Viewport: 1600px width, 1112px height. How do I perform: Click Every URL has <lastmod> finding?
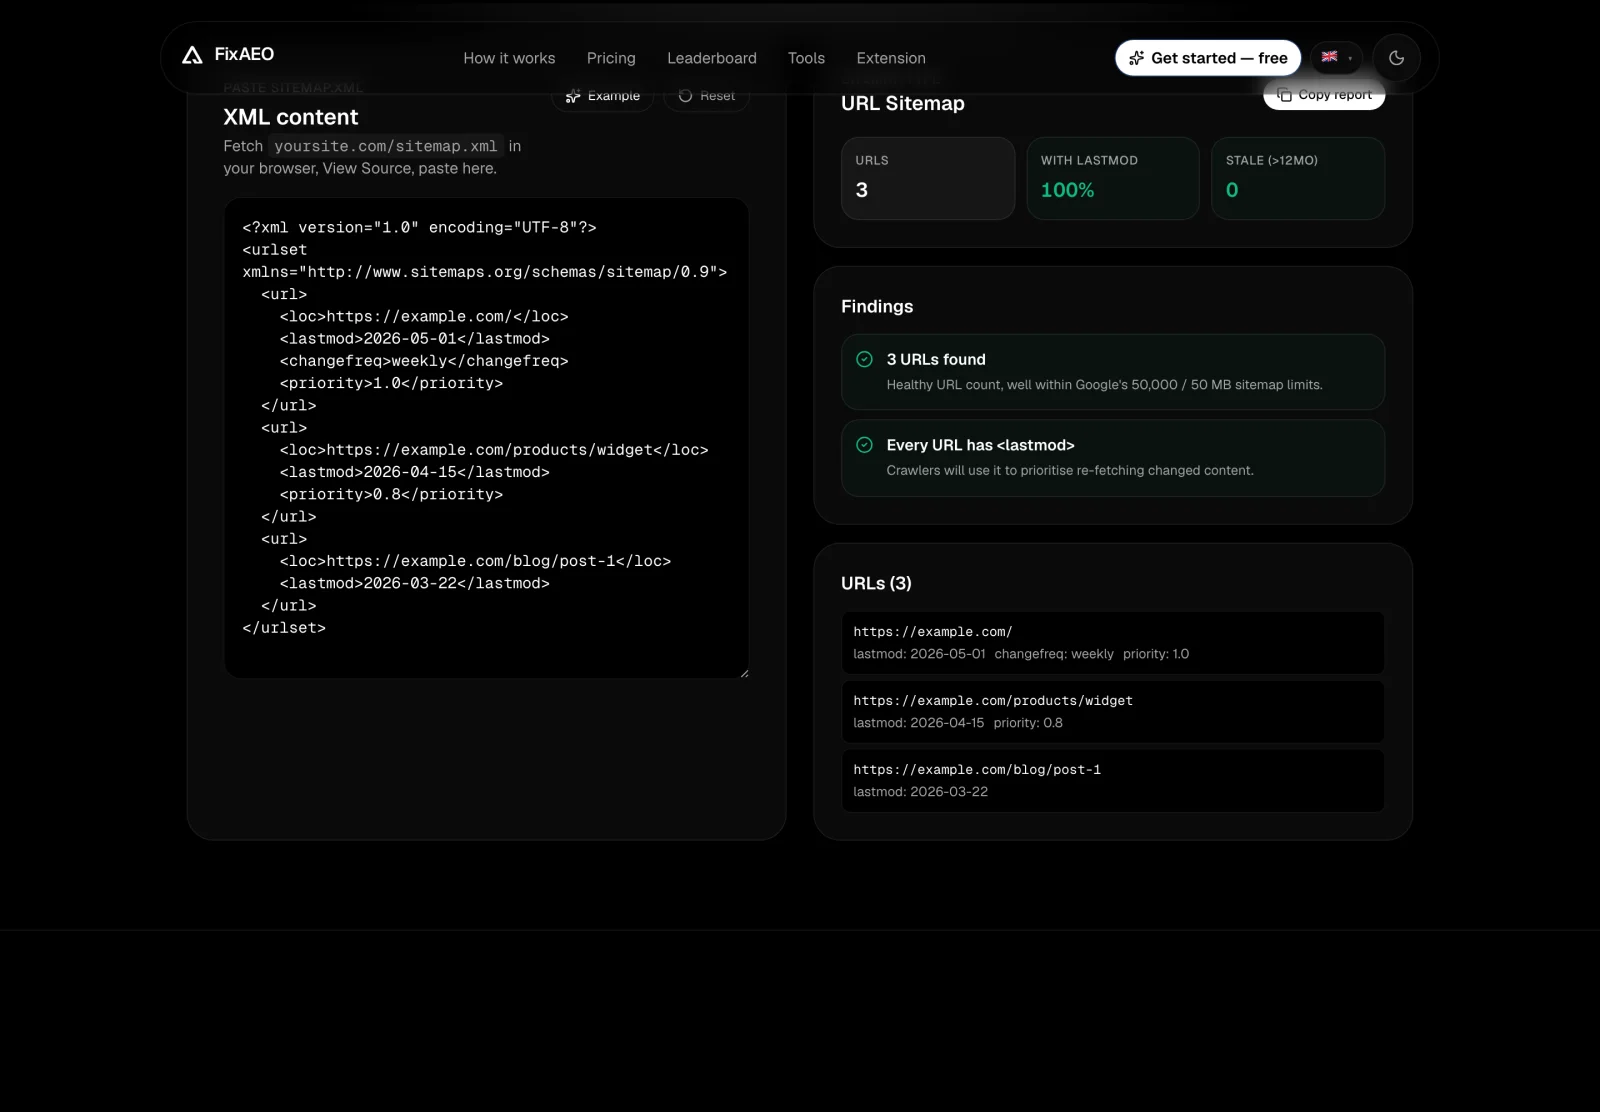(1113, 458)
